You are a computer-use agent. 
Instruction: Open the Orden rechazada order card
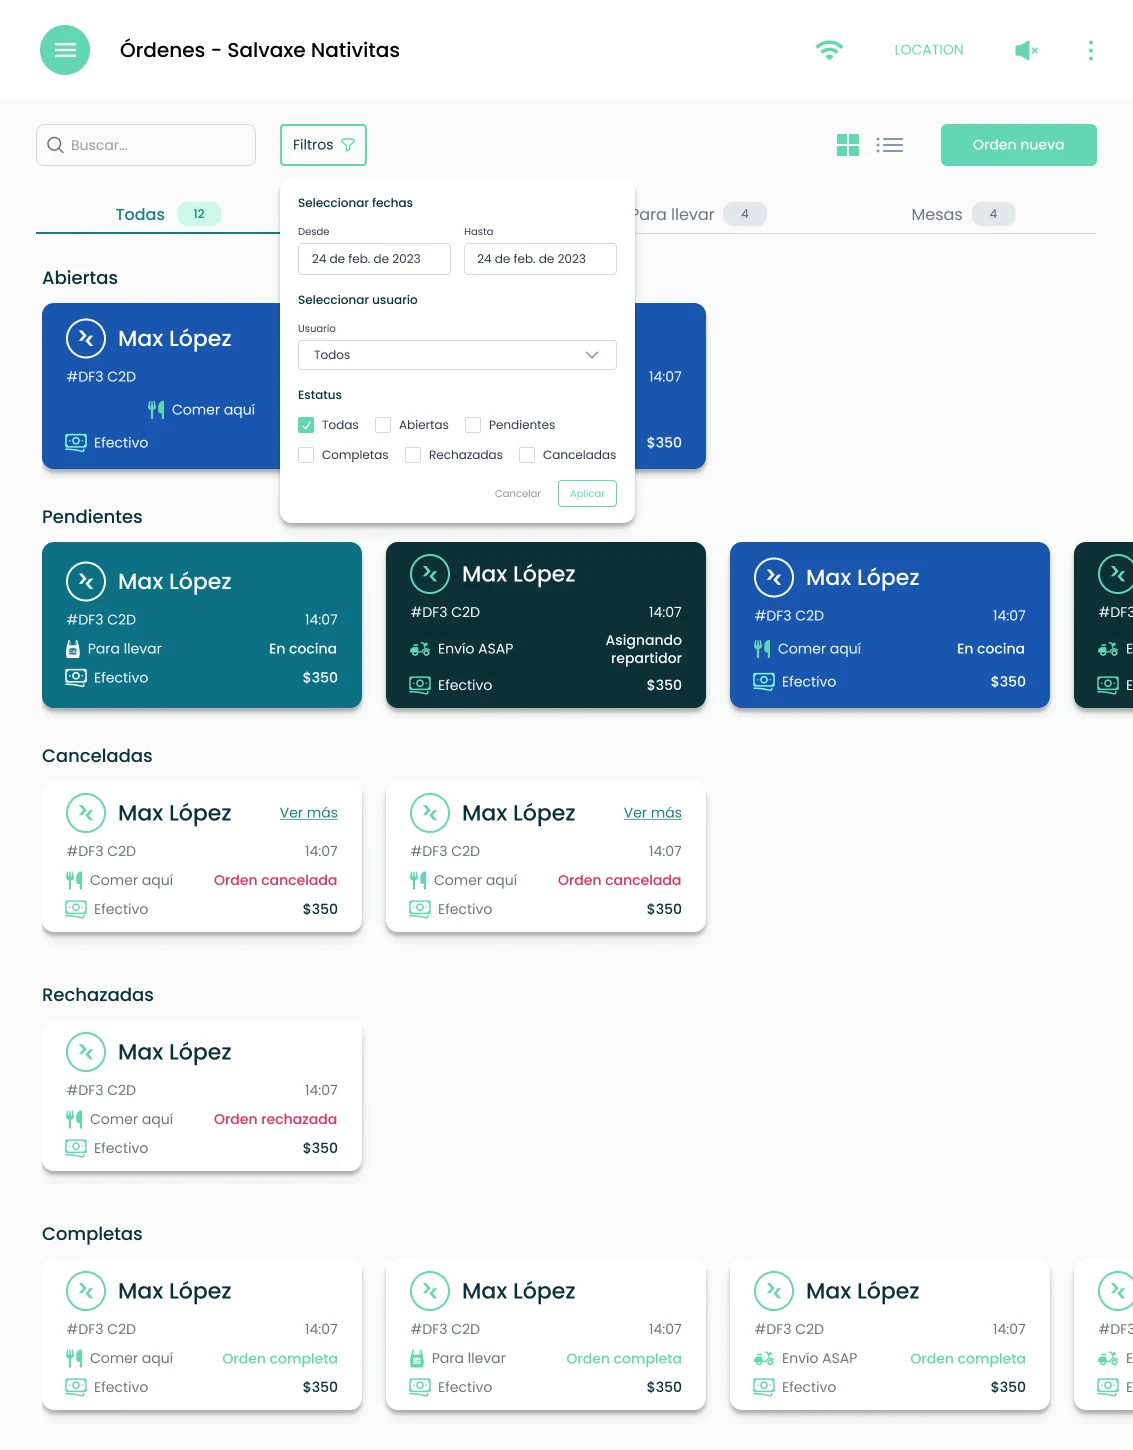click(202, 1095)
